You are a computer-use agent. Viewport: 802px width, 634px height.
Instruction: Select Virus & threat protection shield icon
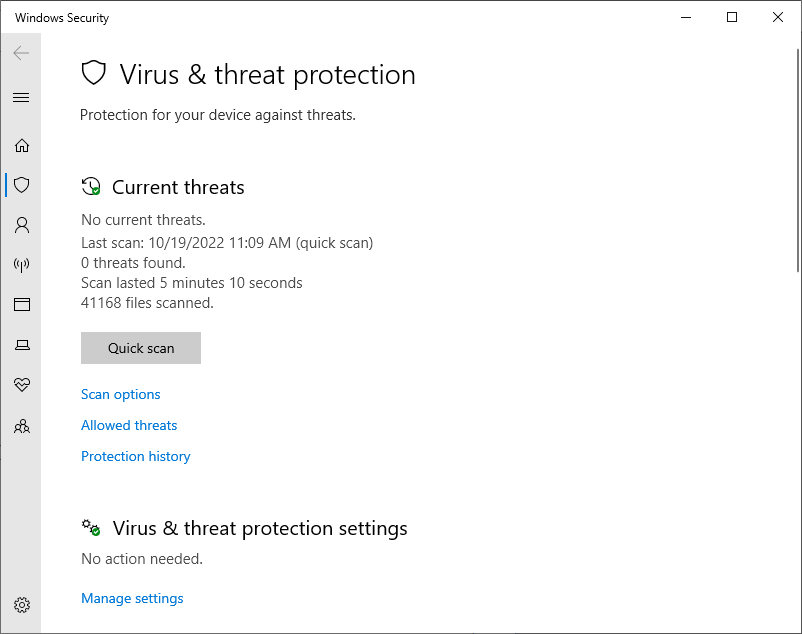21,185
